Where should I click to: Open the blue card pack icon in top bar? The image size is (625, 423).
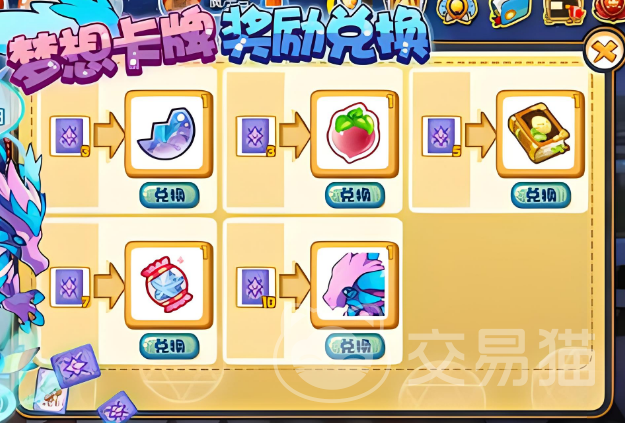point(510,12)
